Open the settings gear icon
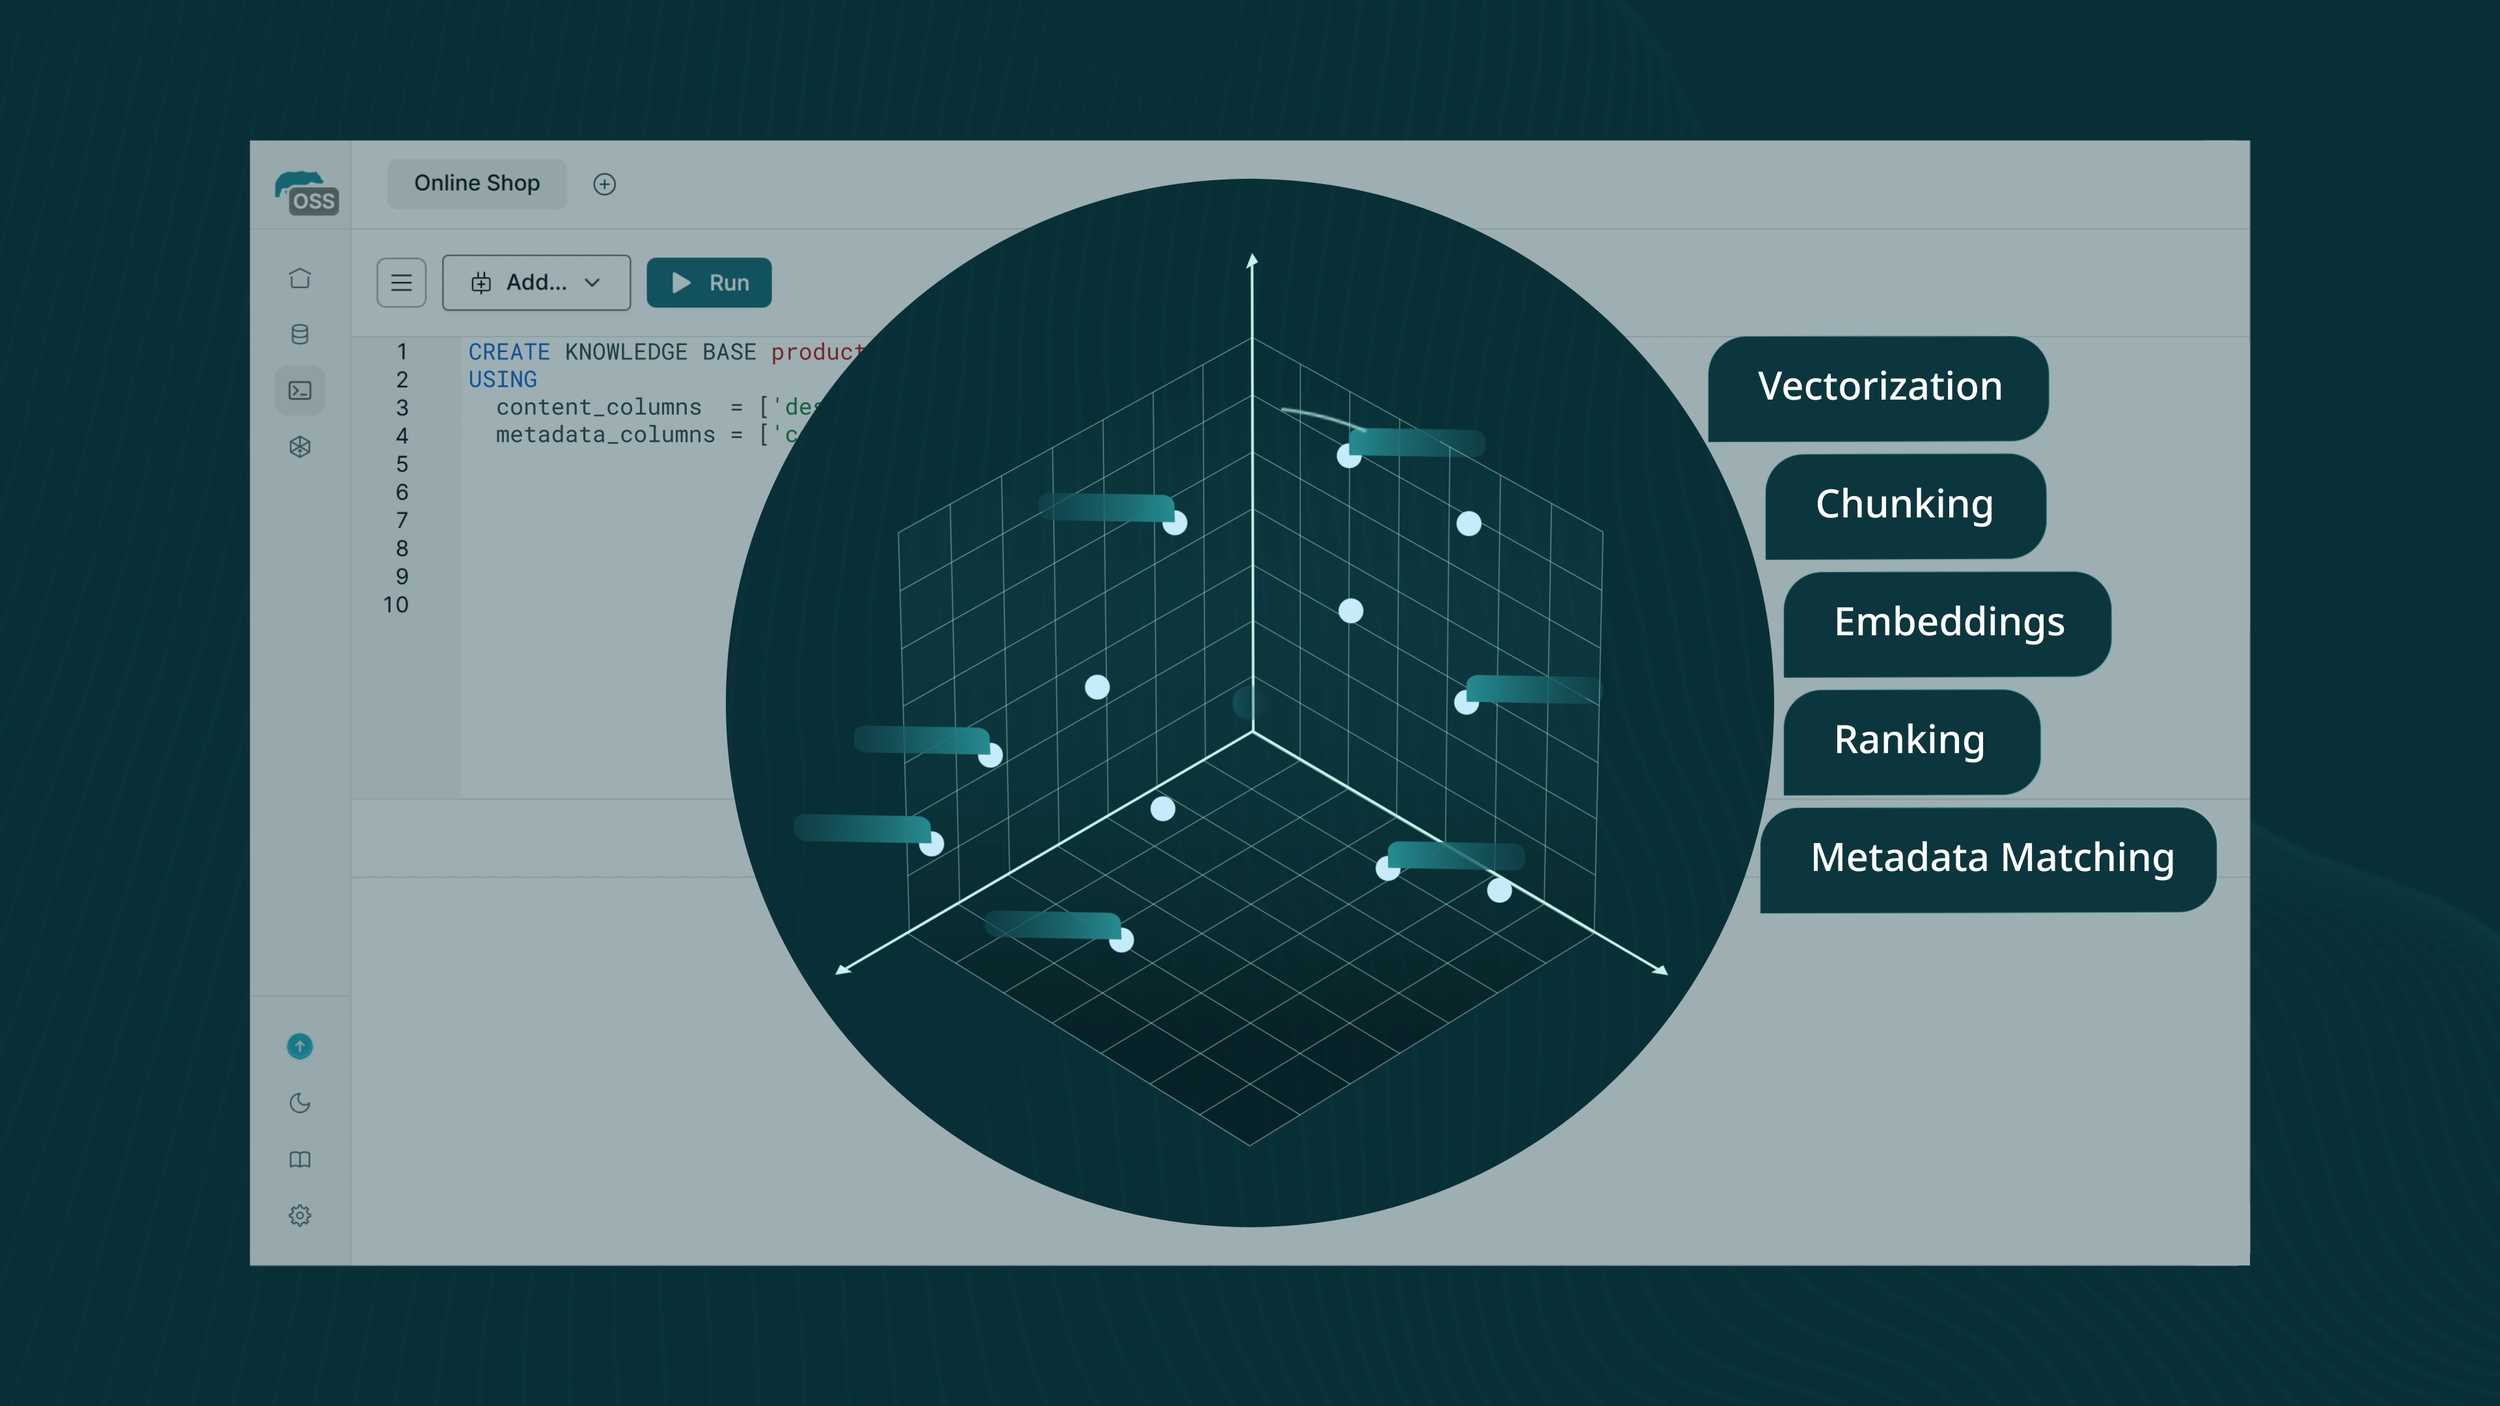This screenshot has width=2500, height=1406. (300, 1215)
